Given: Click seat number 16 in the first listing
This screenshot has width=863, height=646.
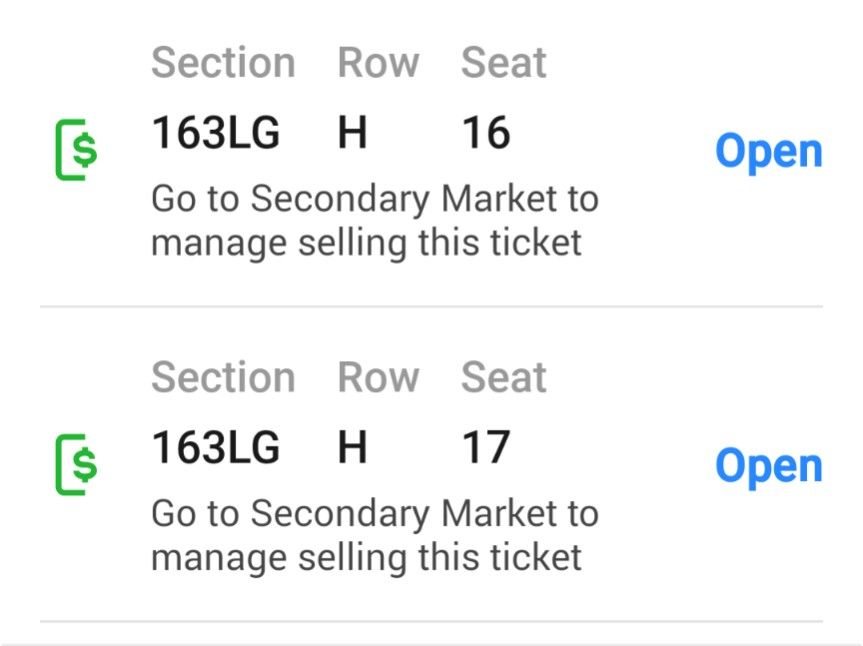Looking at the screenshot, I should tap(488, 132).
